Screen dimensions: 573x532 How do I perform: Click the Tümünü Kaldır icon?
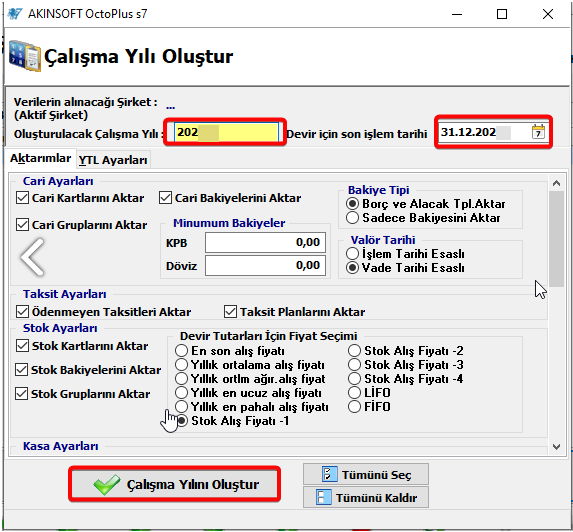(323, 498)
